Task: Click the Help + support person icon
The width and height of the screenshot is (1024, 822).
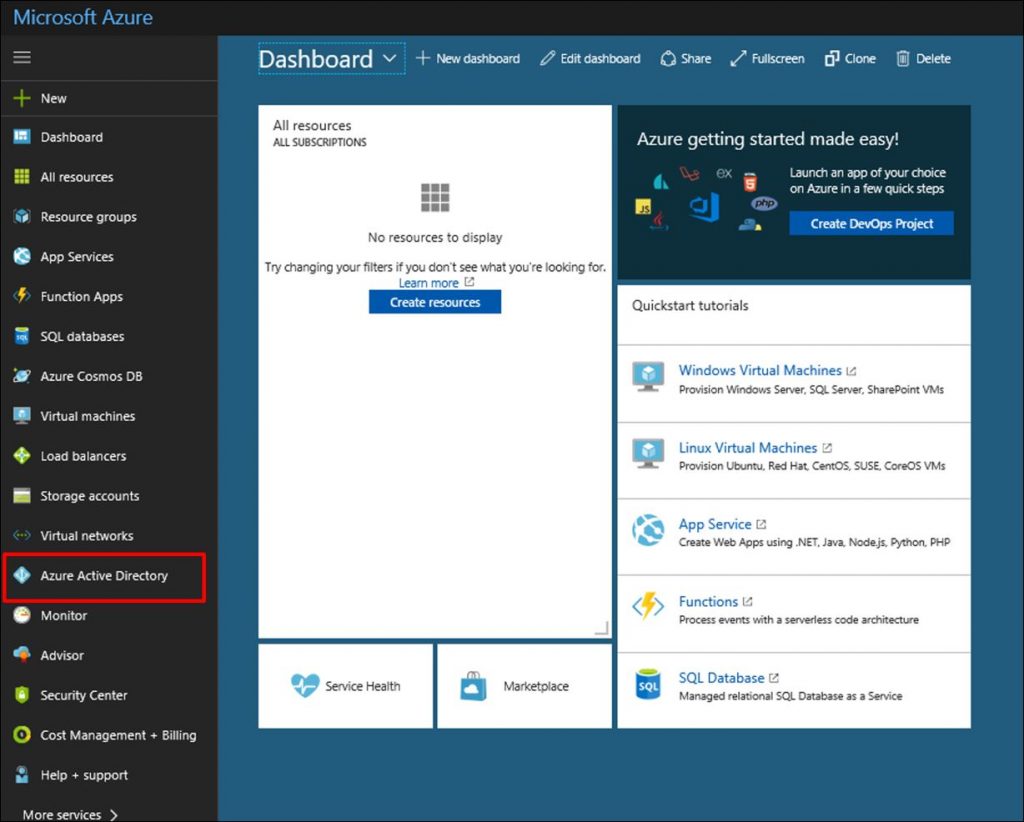Action: click(22, 774)
